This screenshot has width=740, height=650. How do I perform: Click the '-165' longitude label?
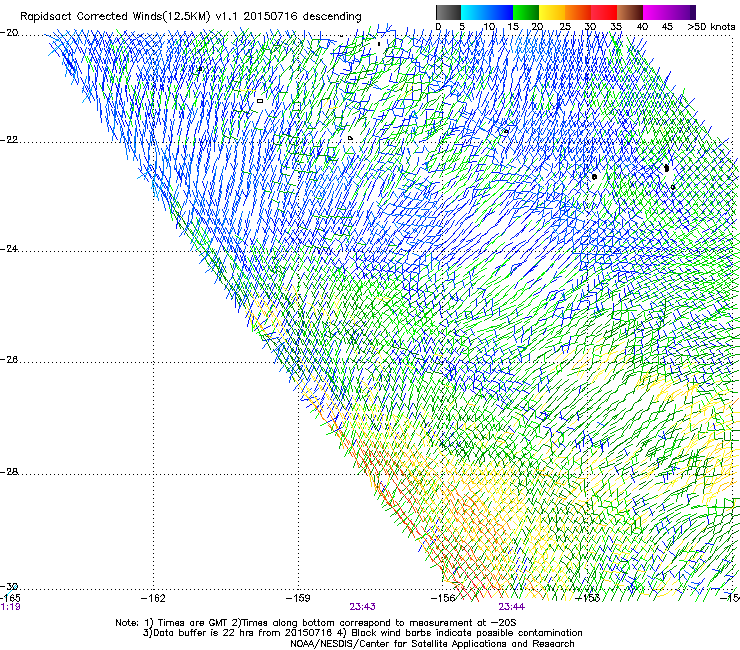pyautogui.click(x=10, y=598)
